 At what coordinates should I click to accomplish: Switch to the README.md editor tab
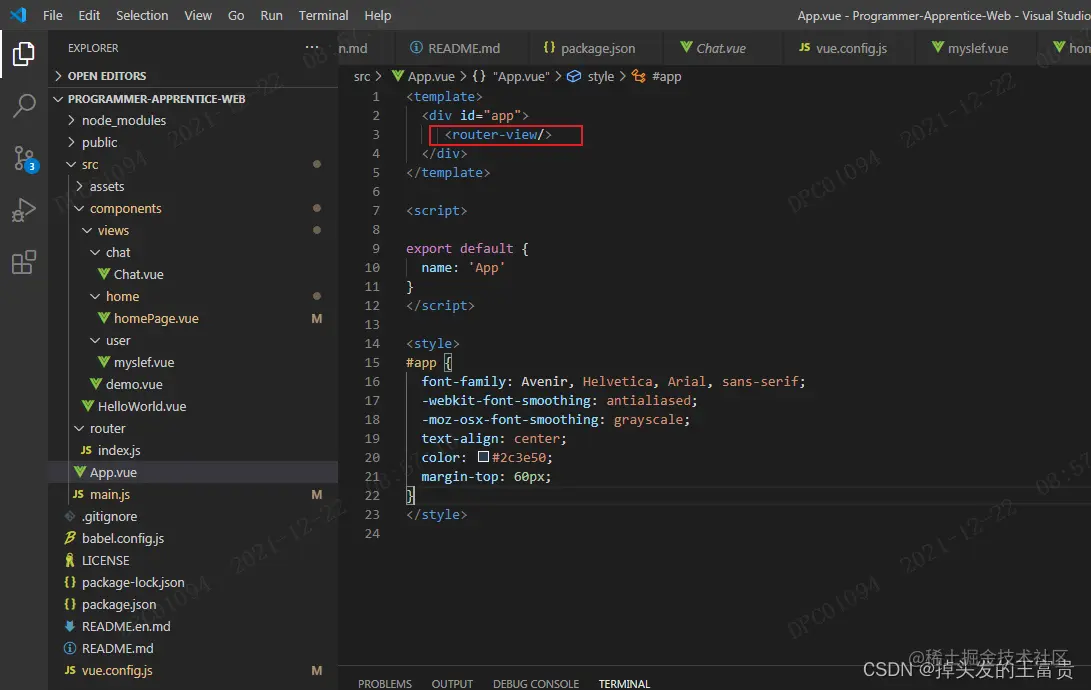click(462, 48)
